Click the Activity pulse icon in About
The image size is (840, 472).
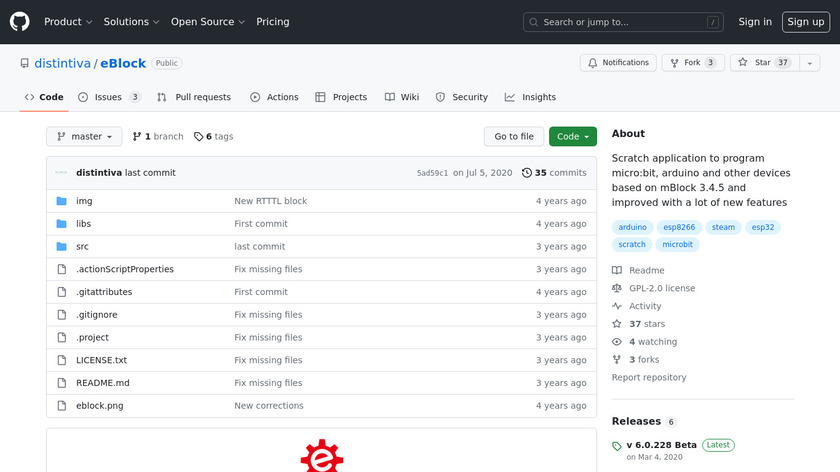(617, 306)
